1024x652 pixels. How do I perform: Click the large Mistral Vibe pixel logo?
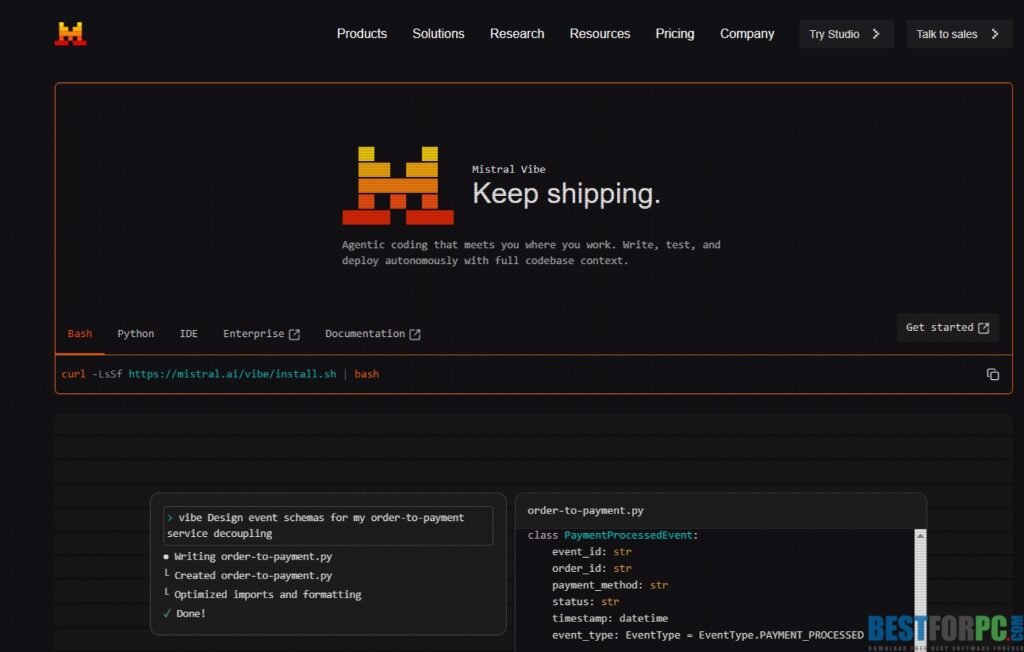coord(398,186)
